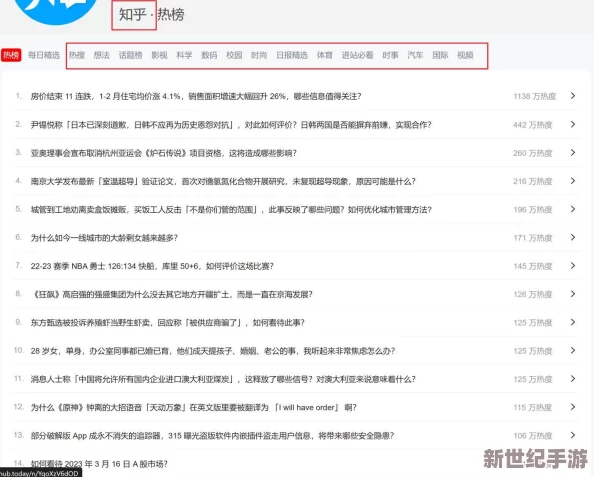Click the 1138 万热度 heat value
This screenshot has height=477, width=594.
click(x=535, y=96)
